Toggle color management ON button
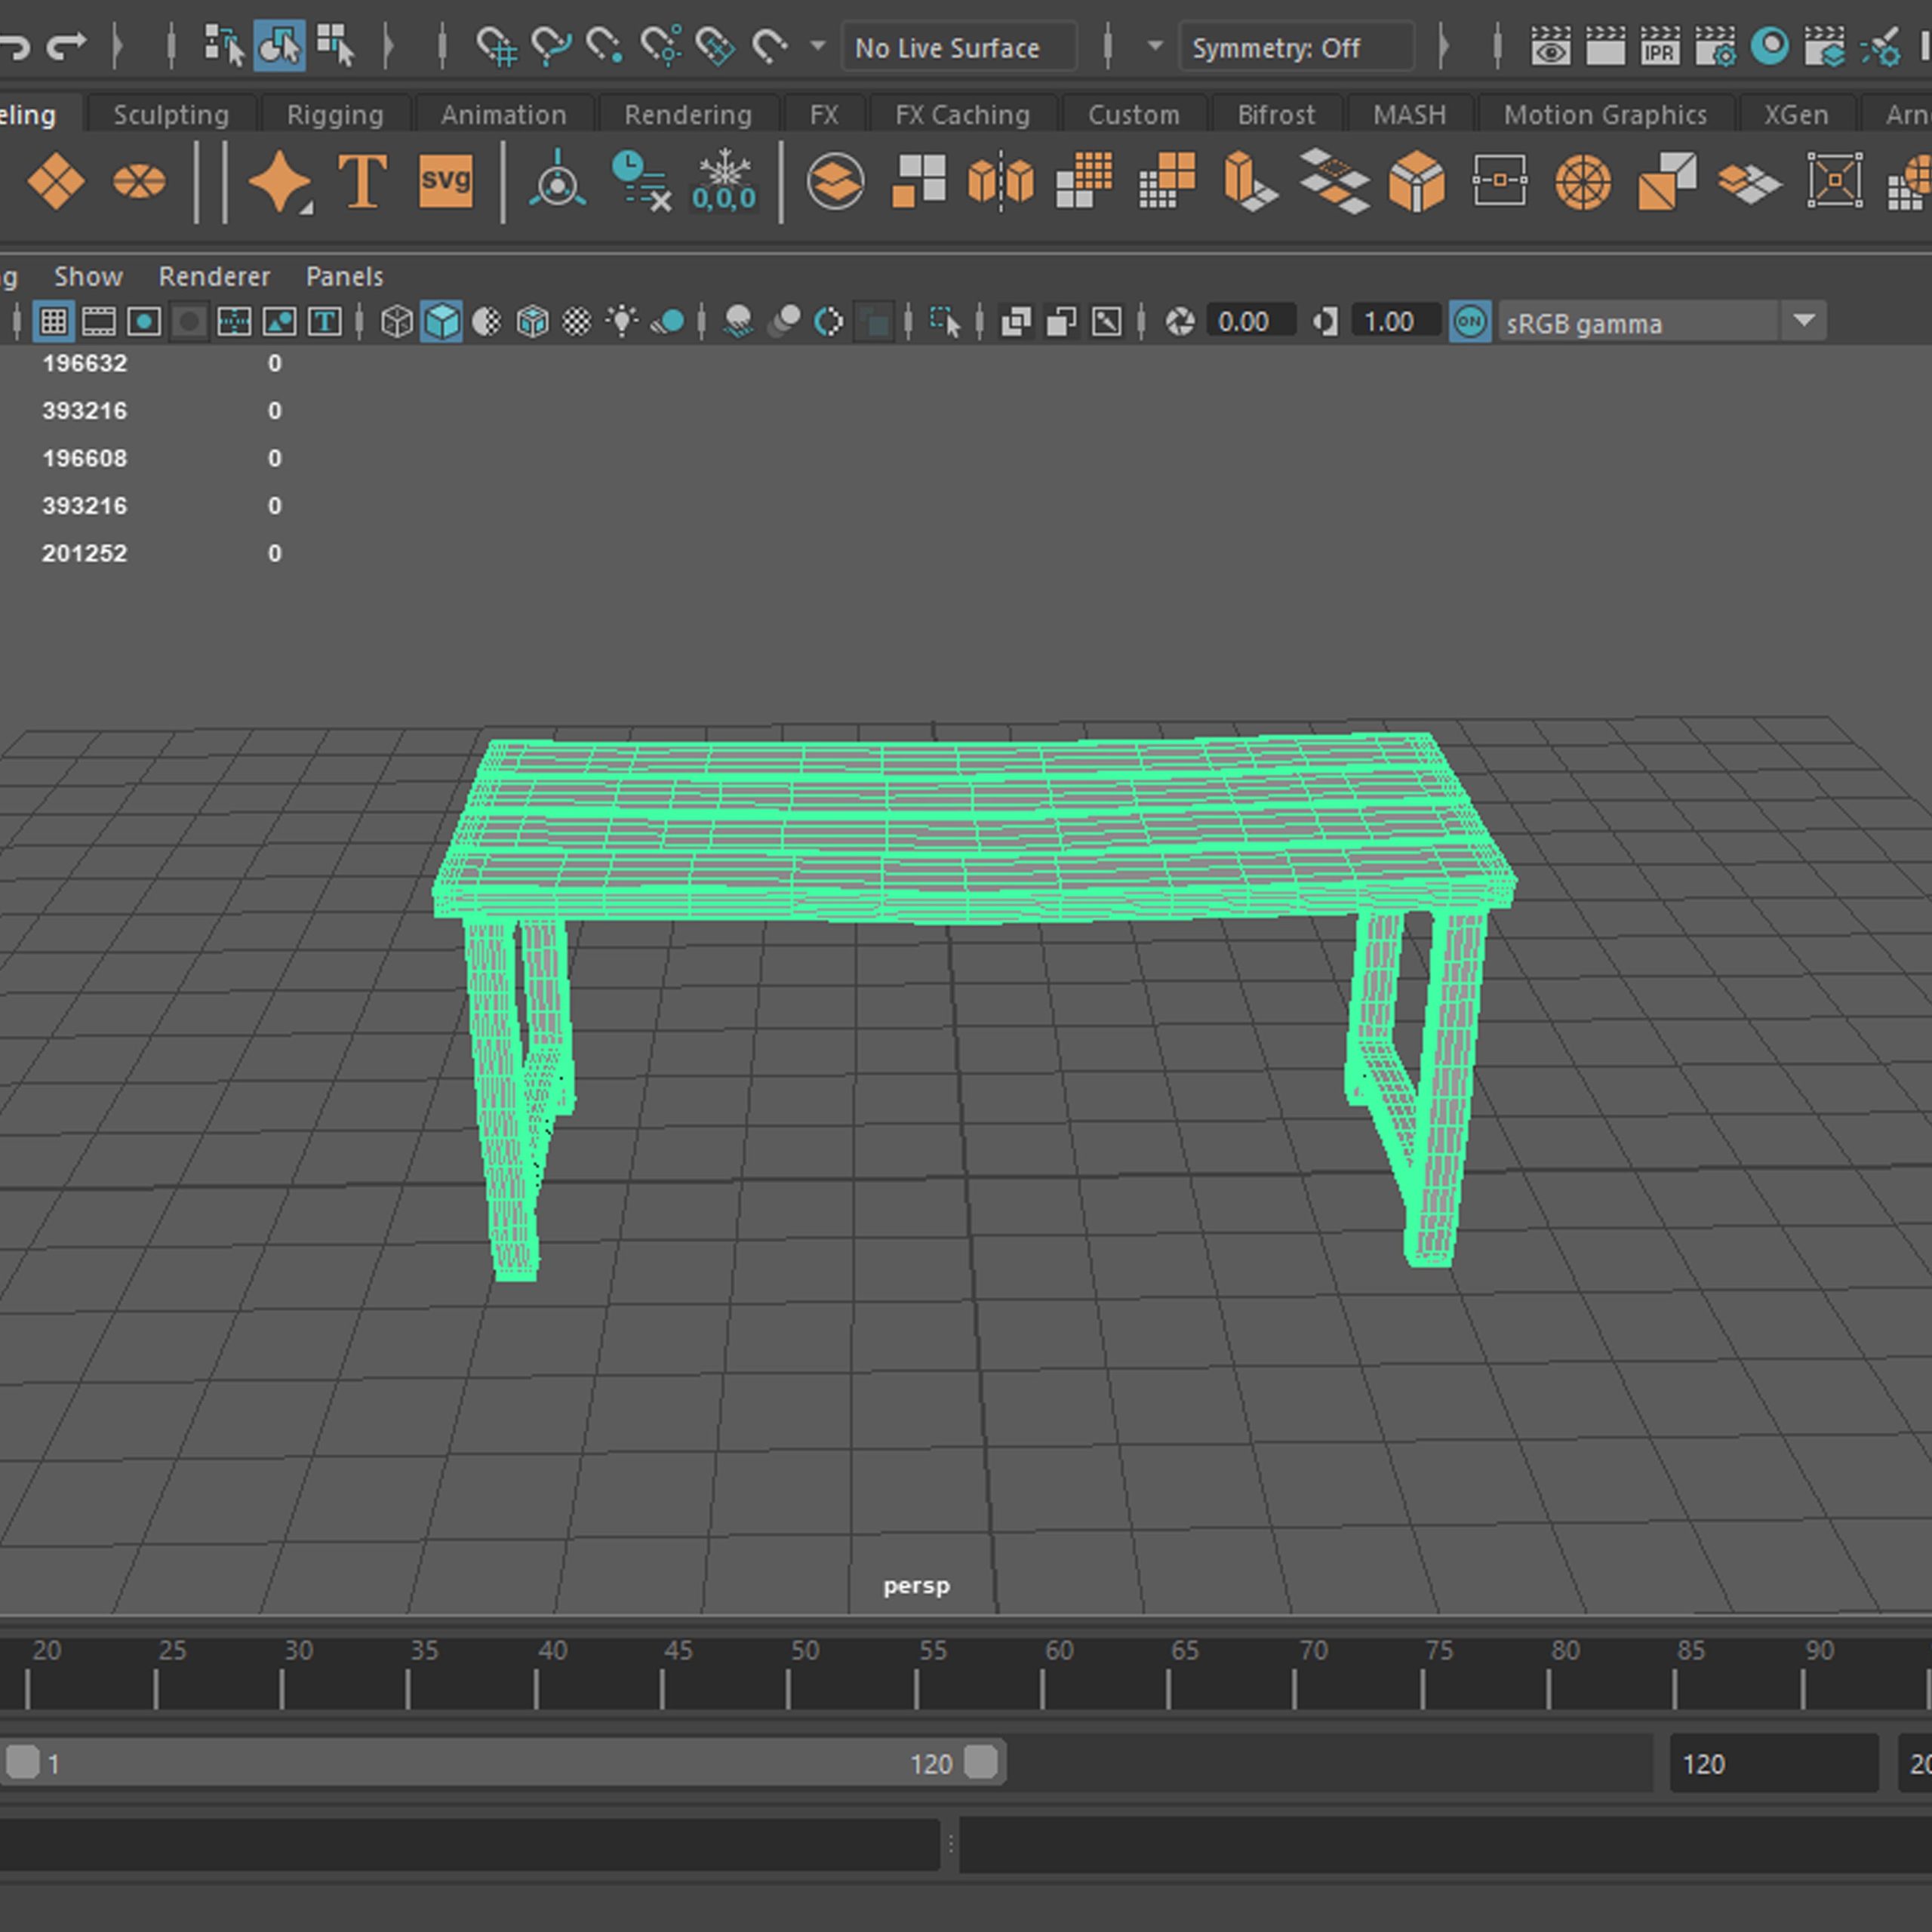Viewport: 1932px width, 1932px height. click(1469, 322)
